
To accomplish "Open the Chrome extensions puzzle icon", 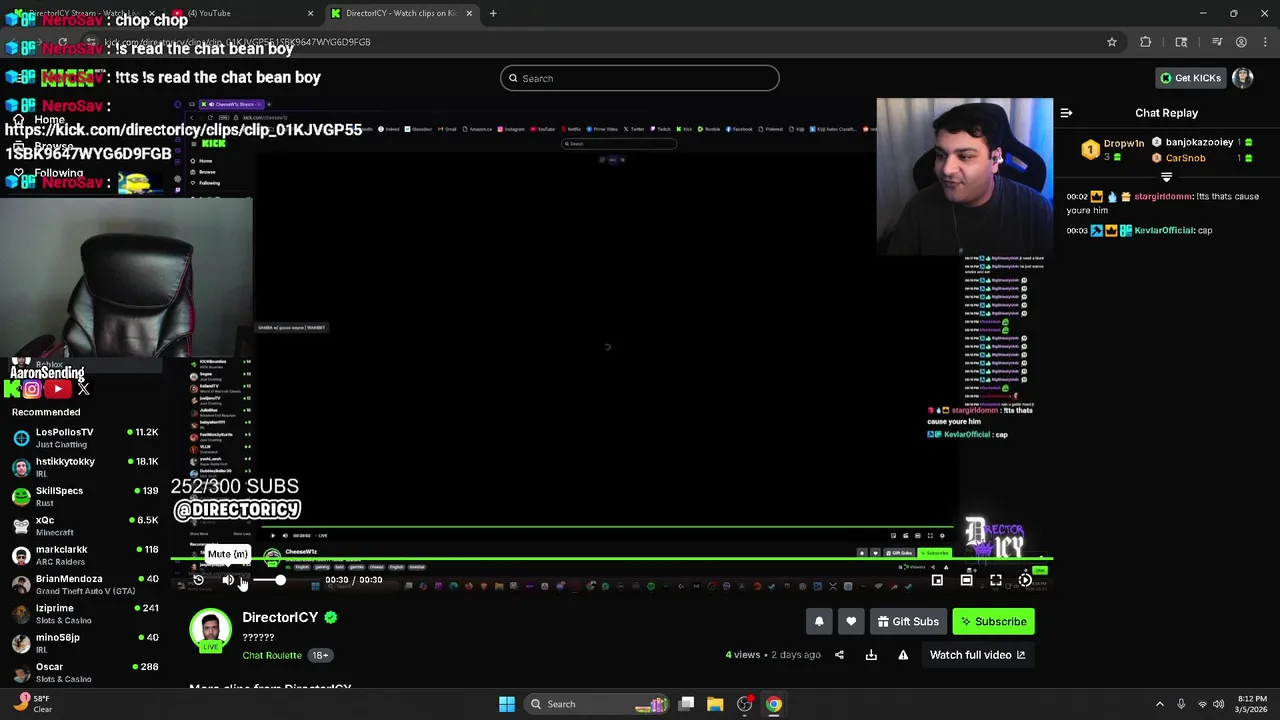I will [x=1145, y=42].
